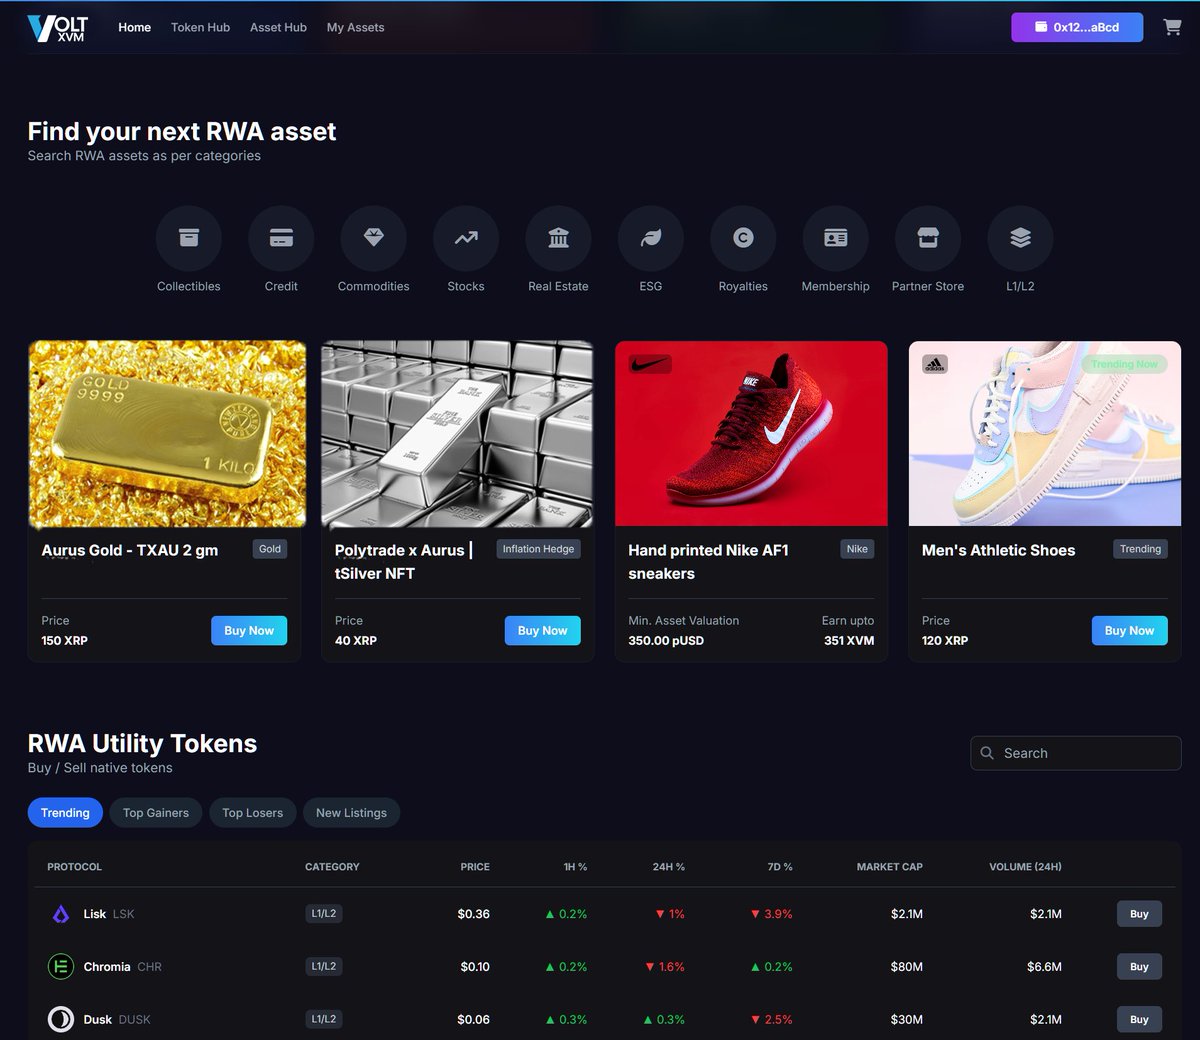Click the Men's Athletic Shoes title

point(998,550)
